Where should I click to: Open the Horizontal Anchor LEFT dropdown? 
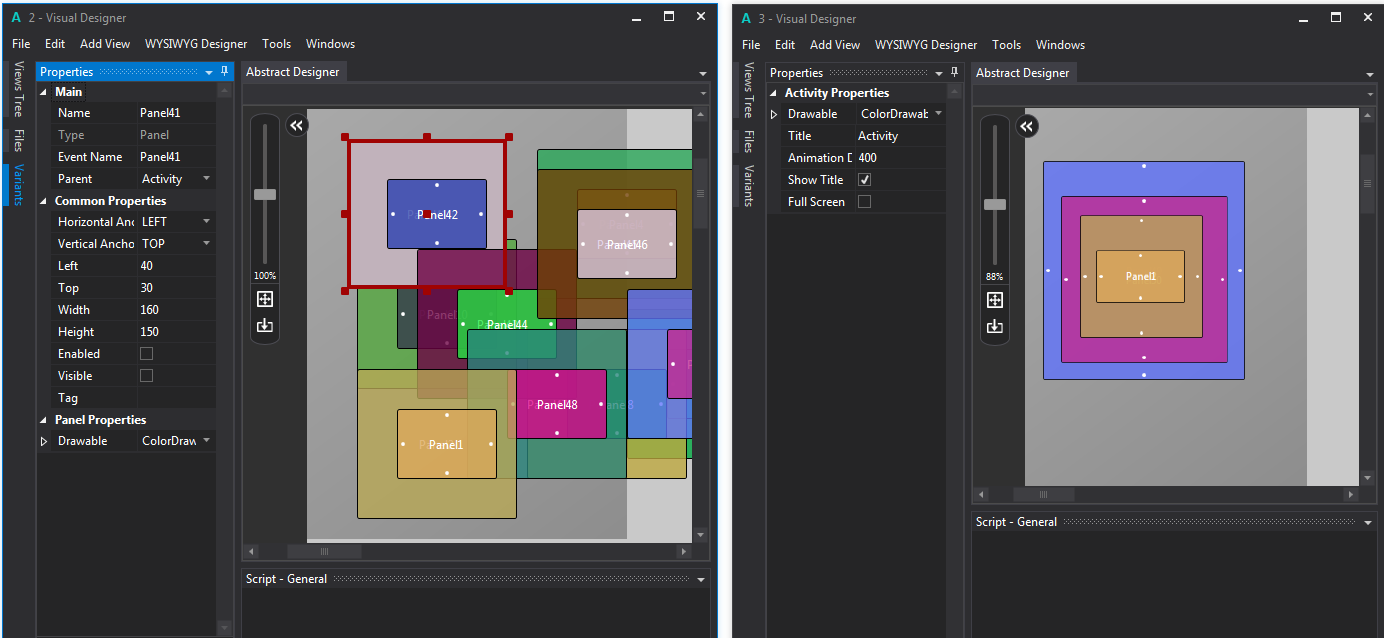[206, 222]
